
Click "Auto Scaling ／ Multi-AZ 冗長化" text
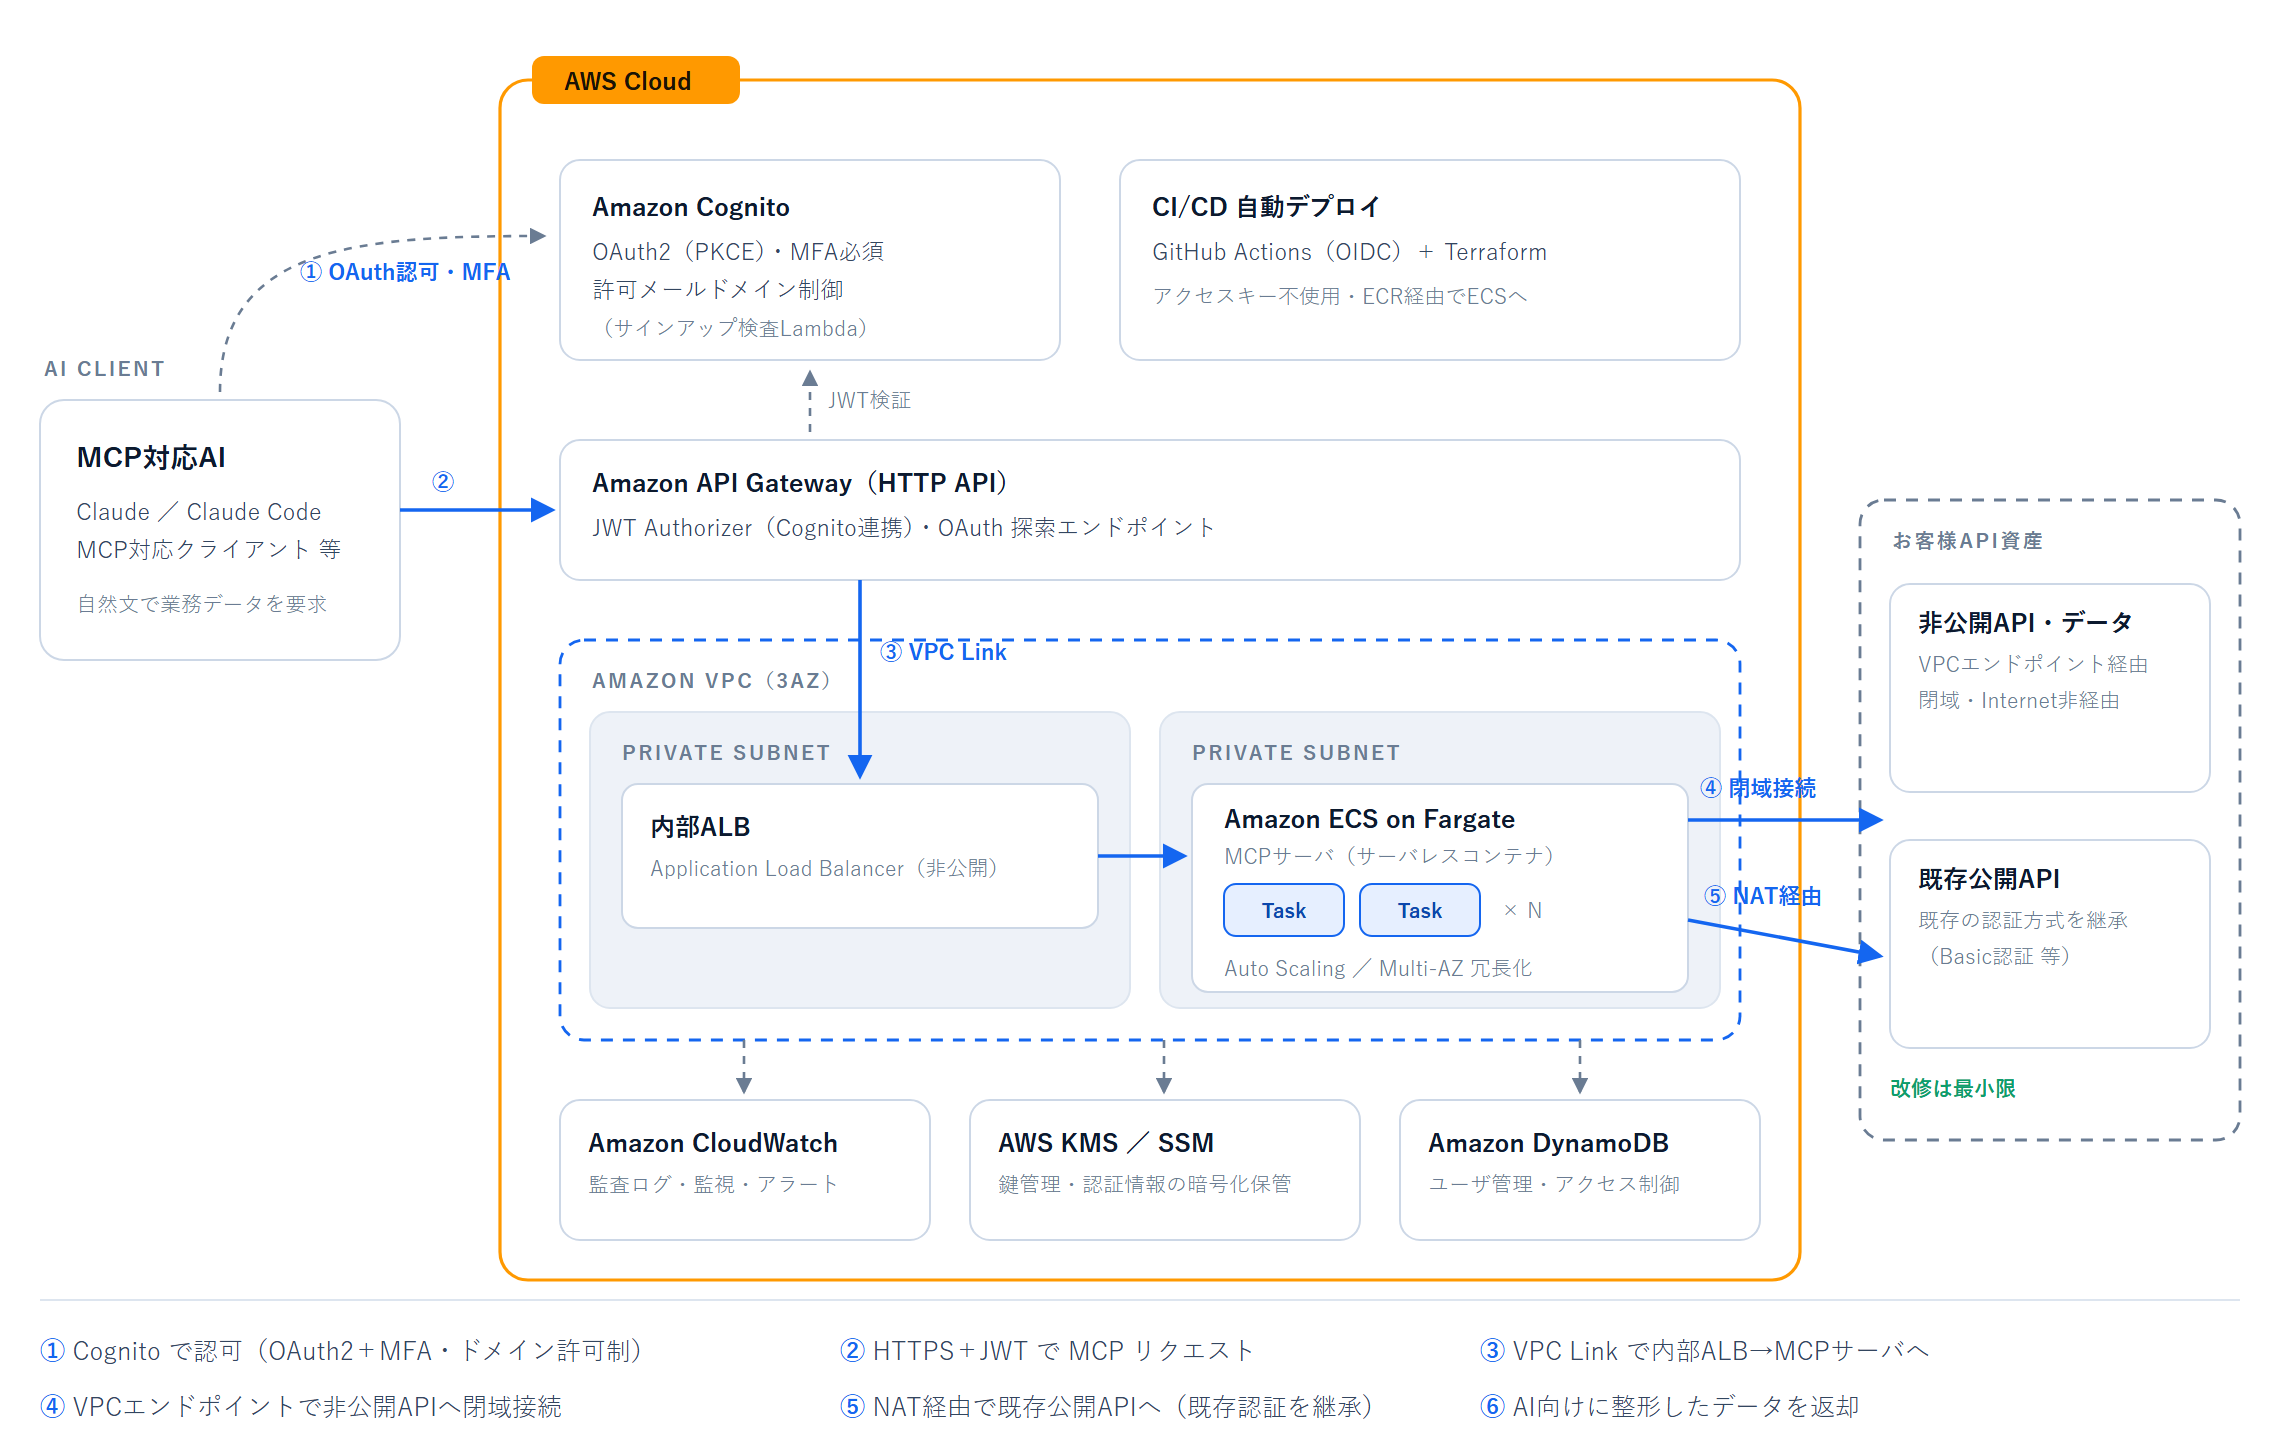pos(1378,968)
